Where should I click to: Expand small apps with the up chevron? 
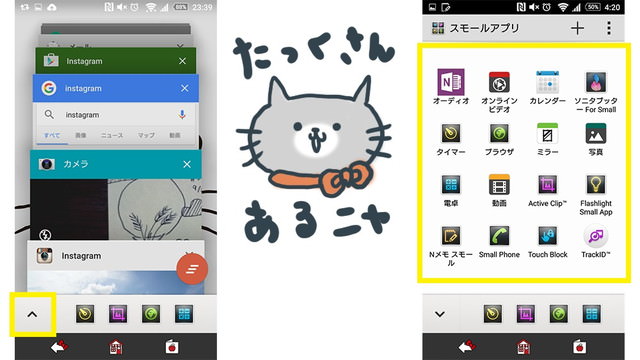pos(32,314)
